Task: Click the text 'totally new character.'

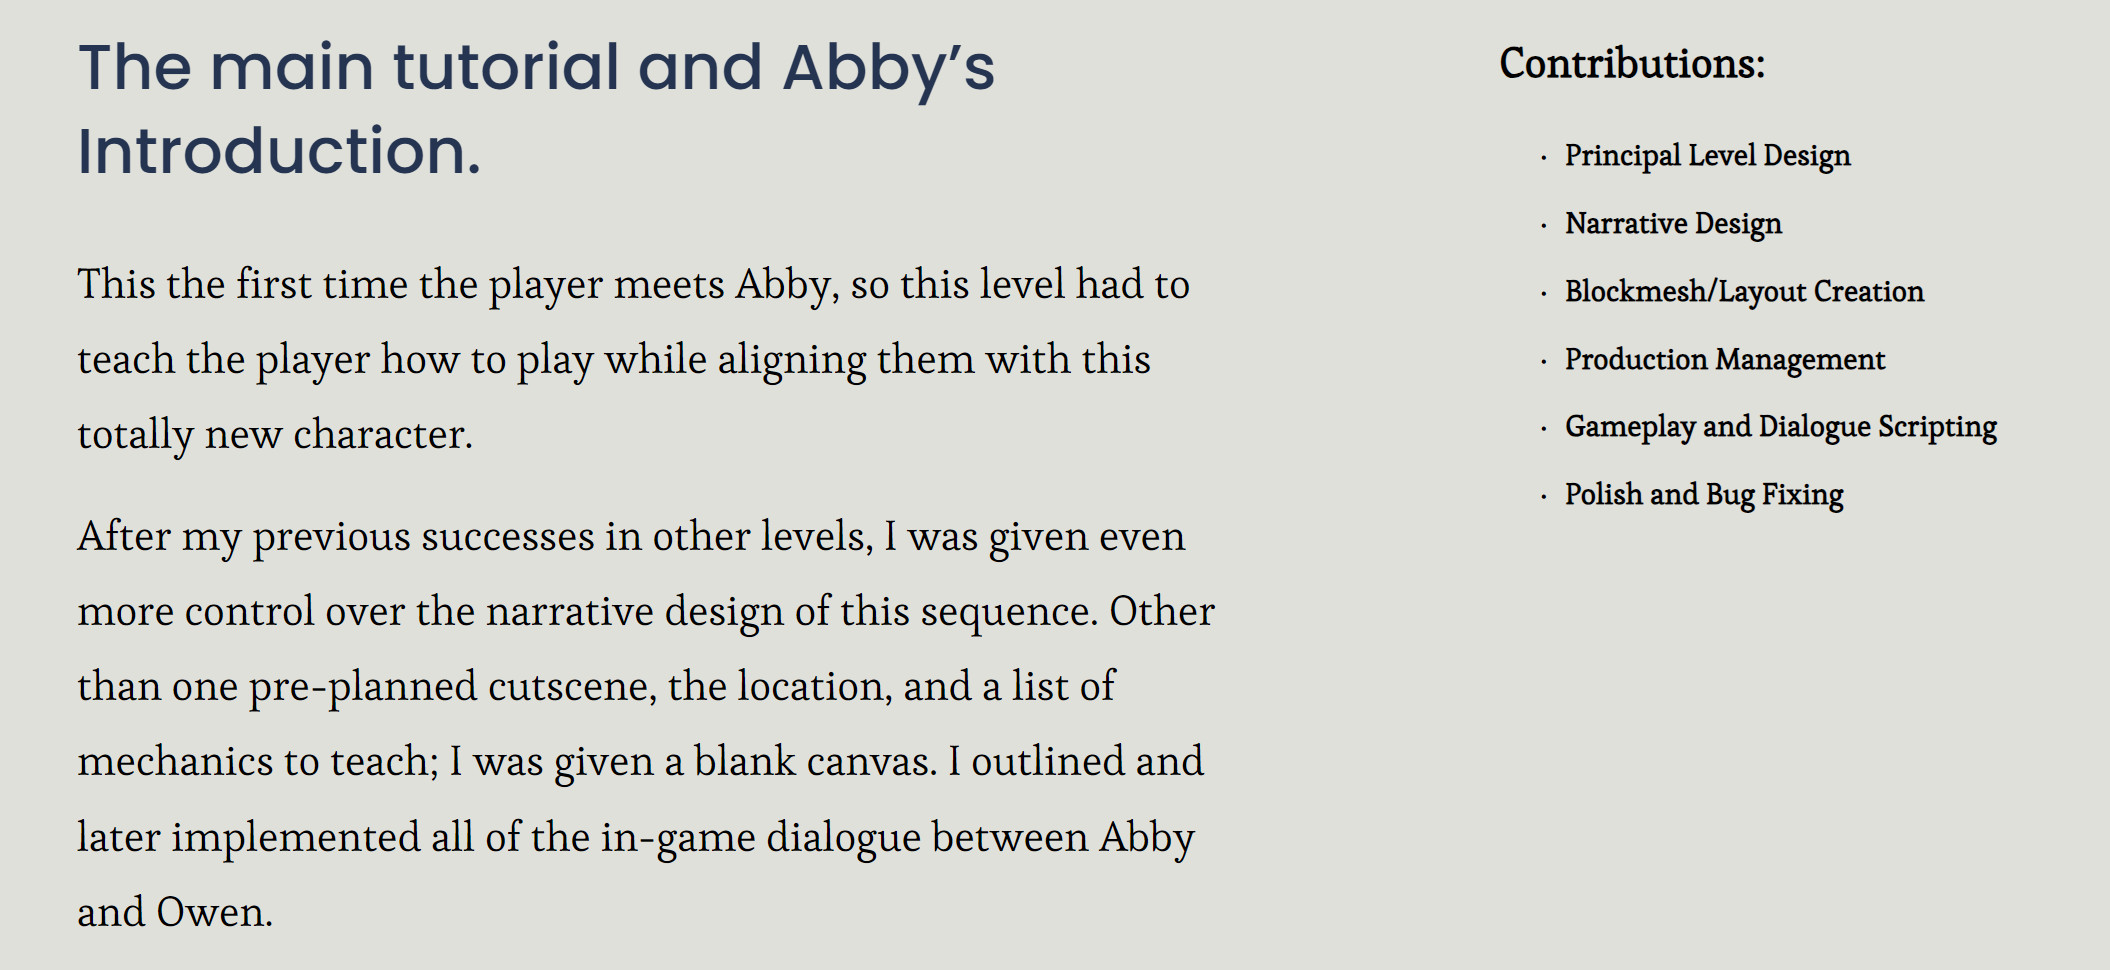Action: (x=275, y=436)
